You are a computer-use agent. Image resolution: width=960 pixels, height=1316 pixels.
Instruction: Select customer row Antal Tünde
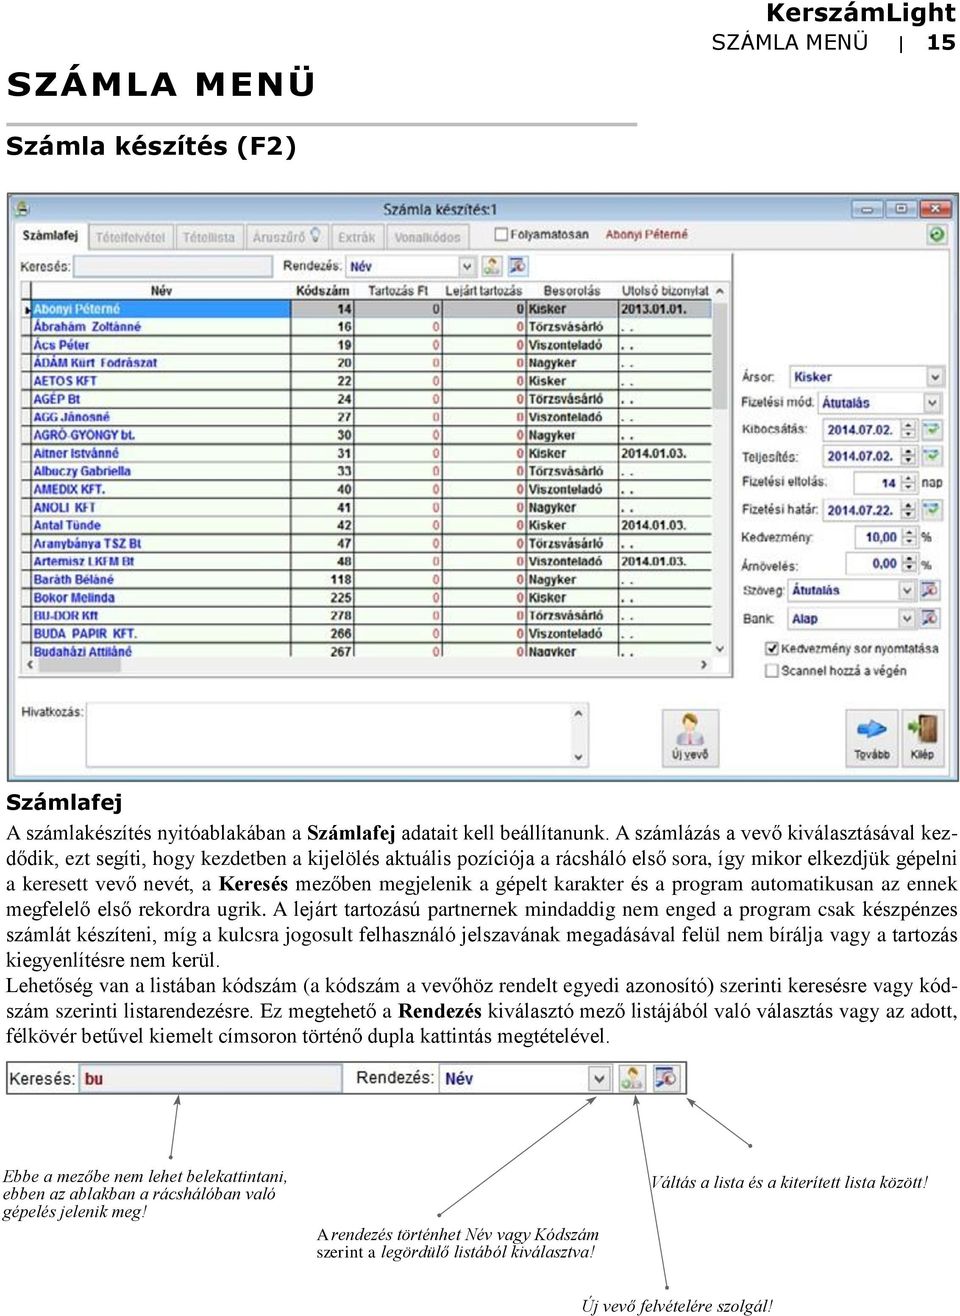[371, 525]
